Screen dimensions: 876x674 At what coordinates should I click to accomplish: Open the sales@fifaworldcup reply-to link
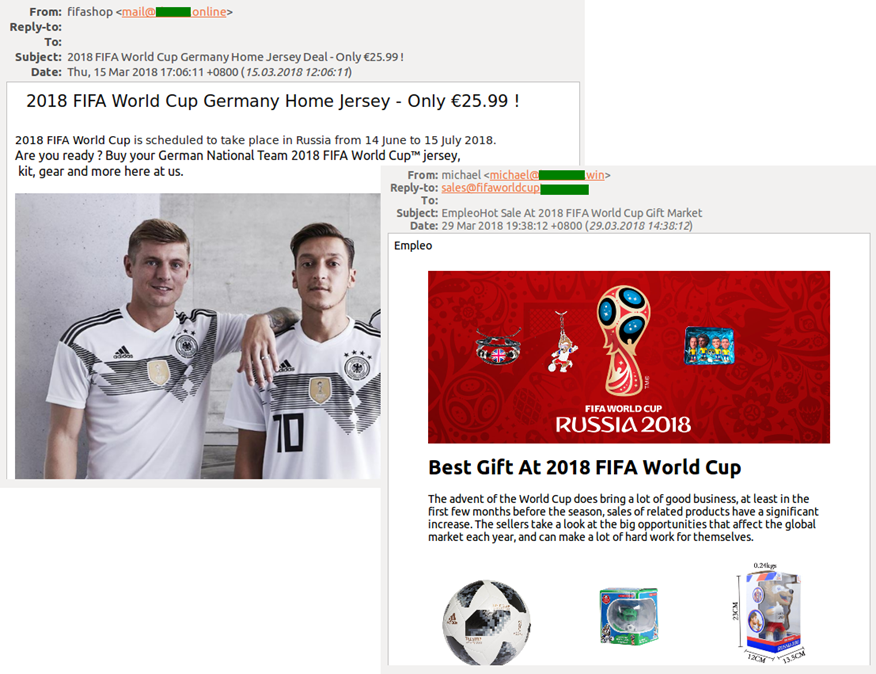515,188
